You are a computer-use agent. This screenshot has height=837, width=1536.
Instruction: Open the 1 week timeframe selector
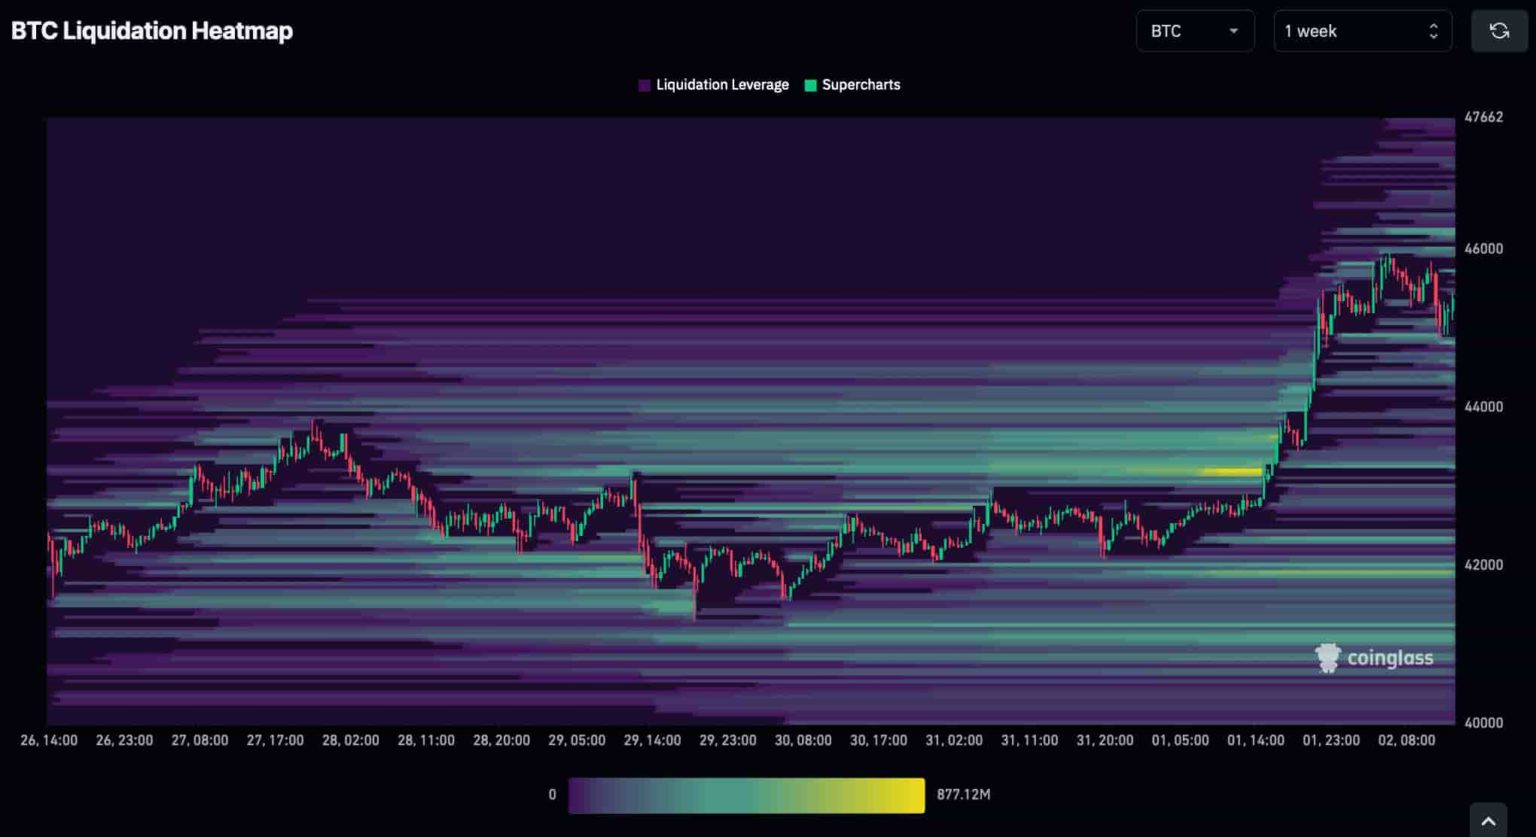click(x=1362, y=31)
